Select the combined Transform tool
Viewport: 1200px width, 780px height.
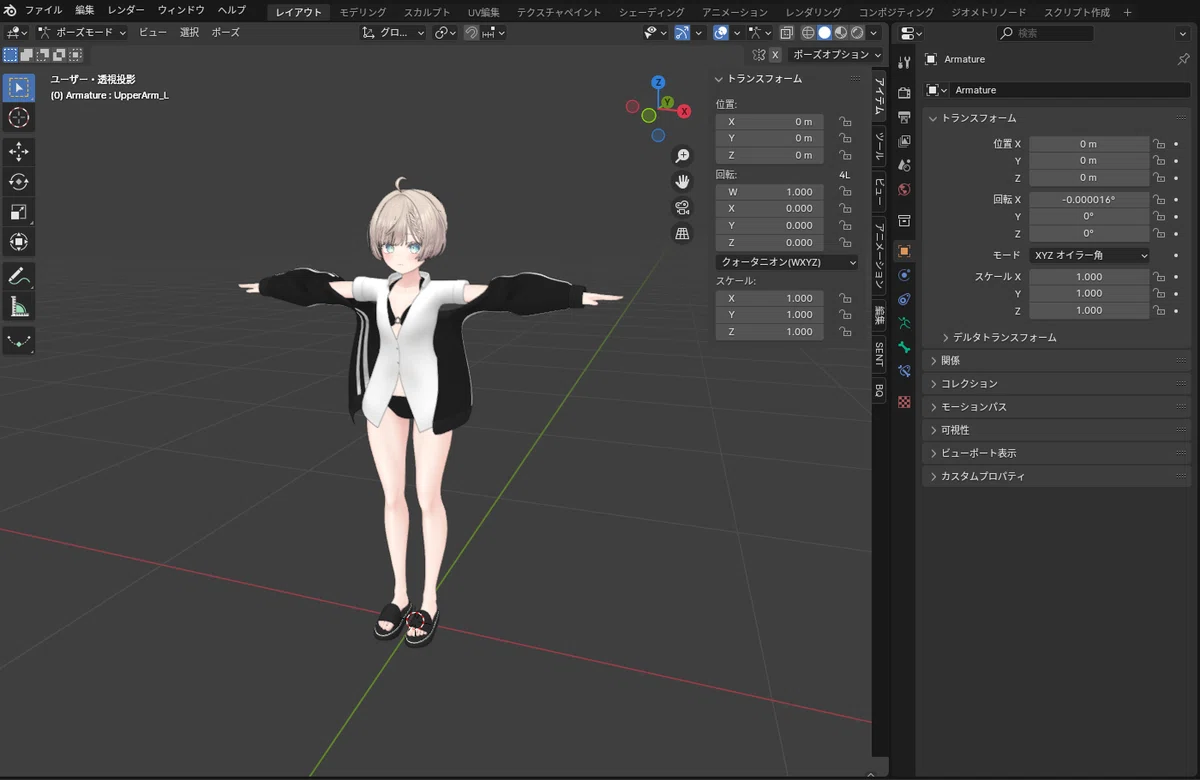pos(18,242)
